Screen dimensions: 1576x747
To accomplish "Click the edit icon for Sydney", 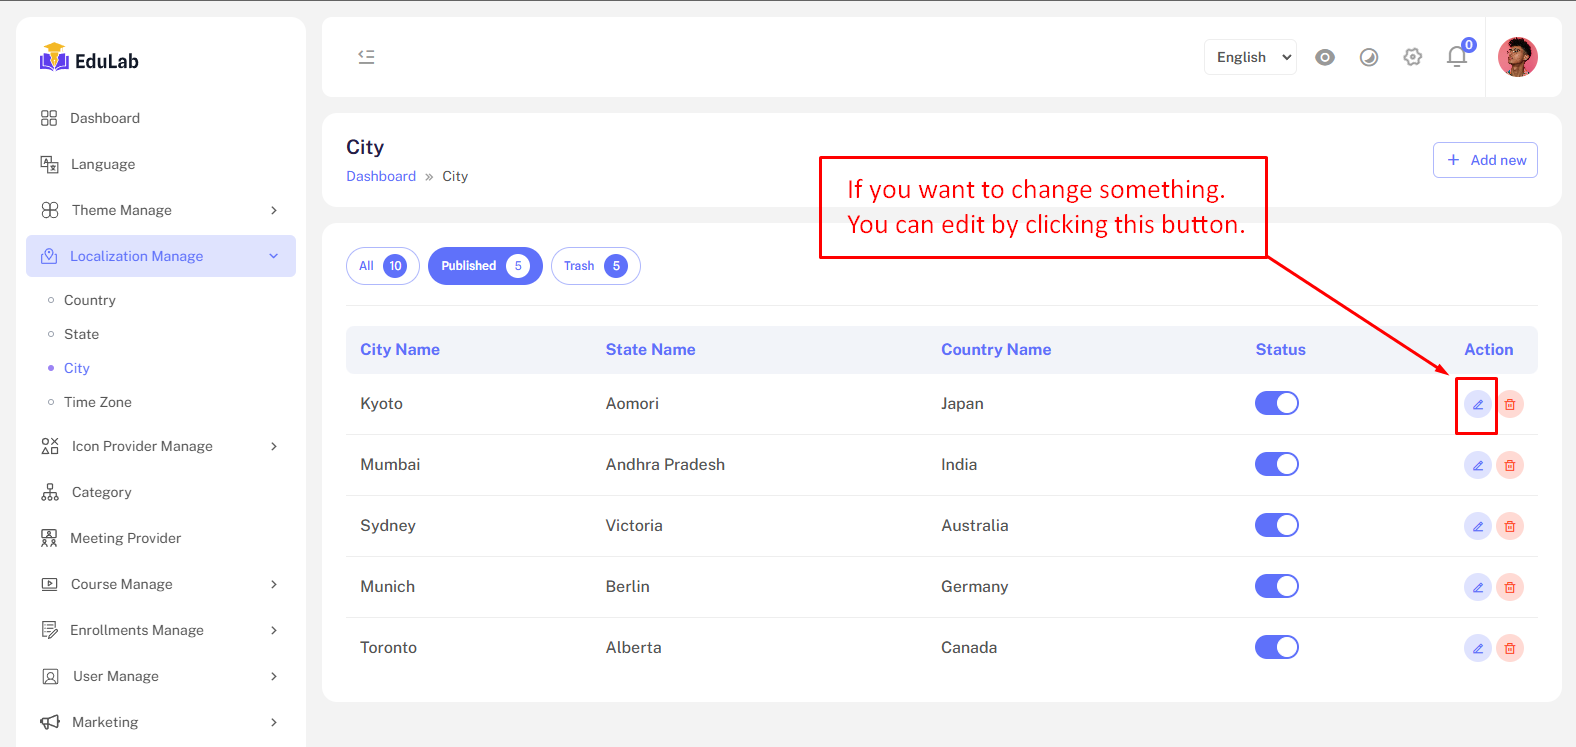I will pos(1477,527).
